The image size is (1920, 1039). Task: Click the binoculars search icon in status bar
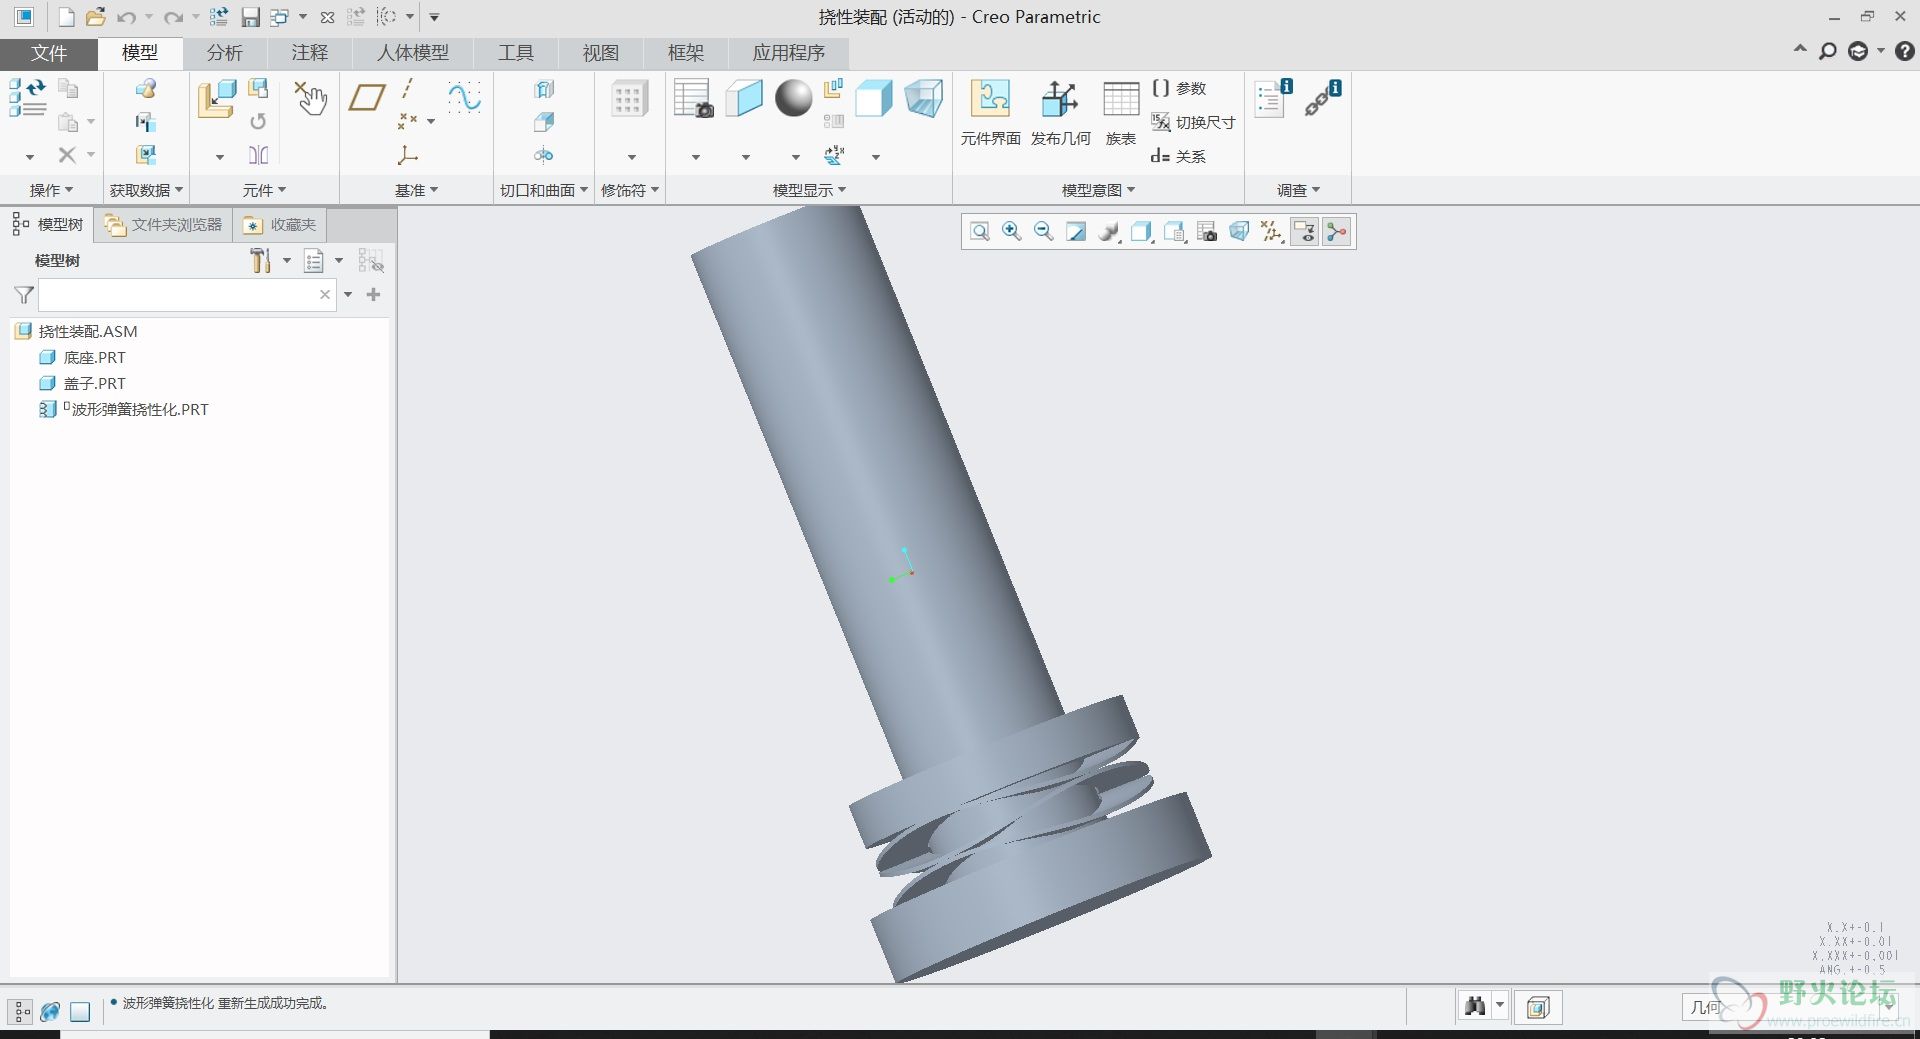[x=1475, y=1007]
